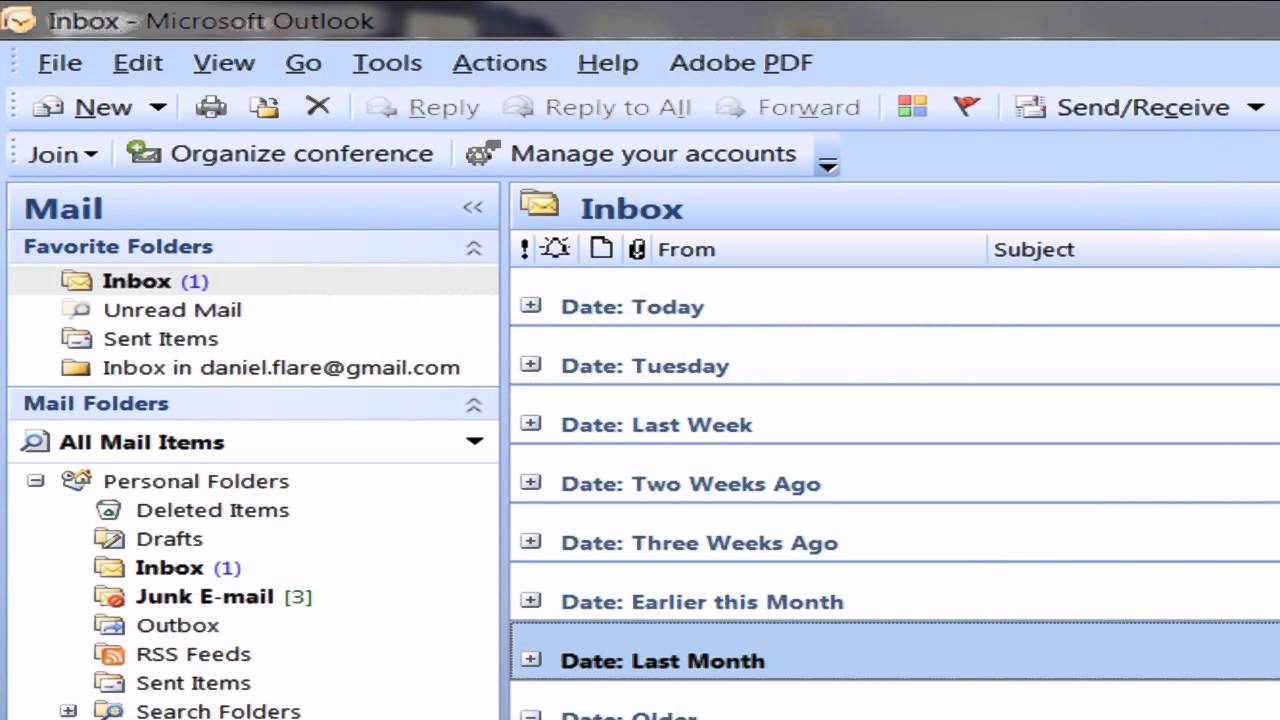This screenshot has height=720, width=1280.
Task: Click the red Follow Up flag icon
Action: pyautogui.click(x=966, y=107)
